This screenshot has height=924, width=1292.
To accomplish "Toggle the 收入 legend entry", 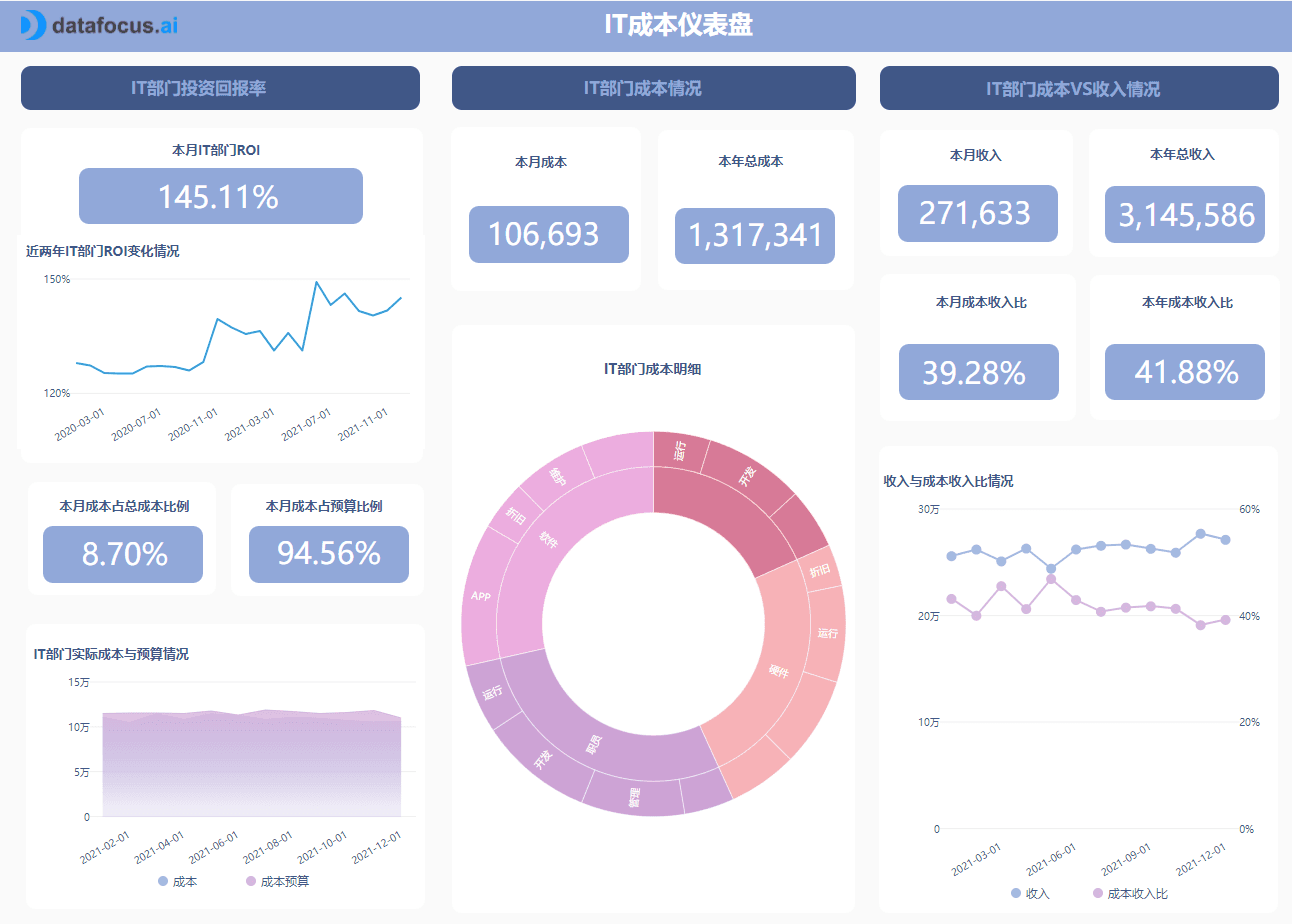I will pyautogui.click(x=1030, y=893).
